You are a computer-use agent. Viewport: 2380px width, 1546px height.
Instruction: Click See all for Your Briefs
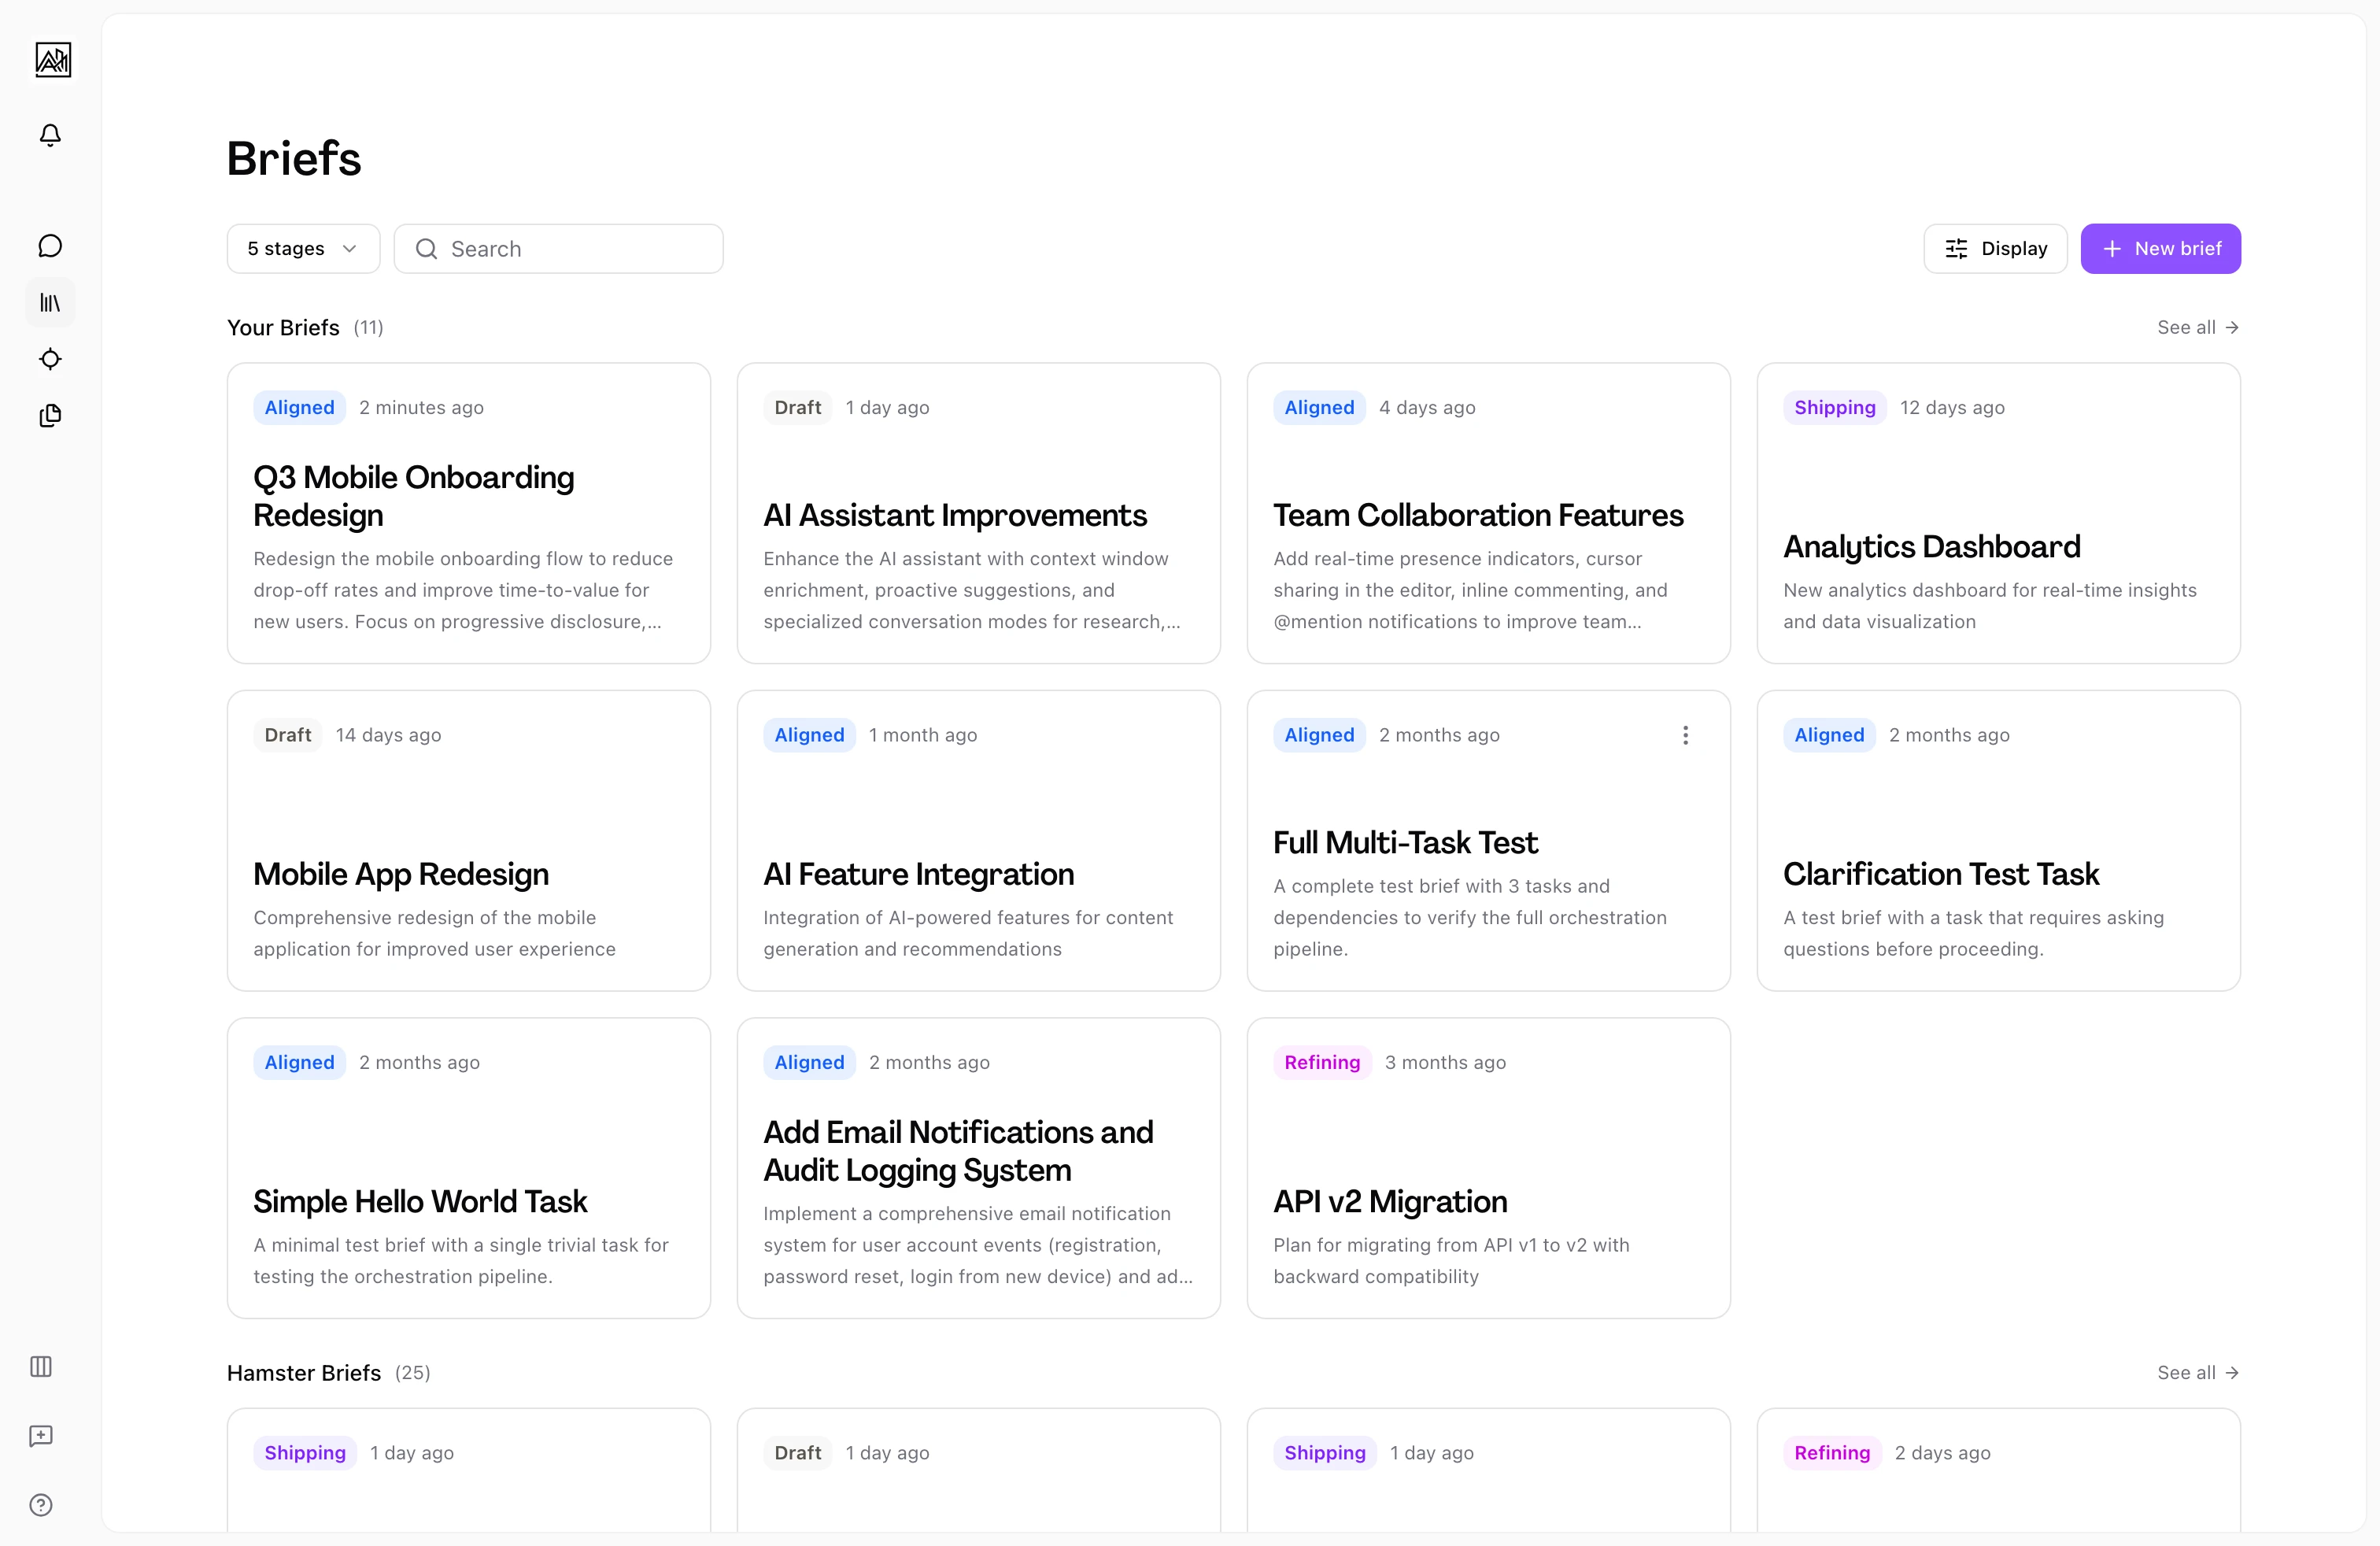[2197, 327]
